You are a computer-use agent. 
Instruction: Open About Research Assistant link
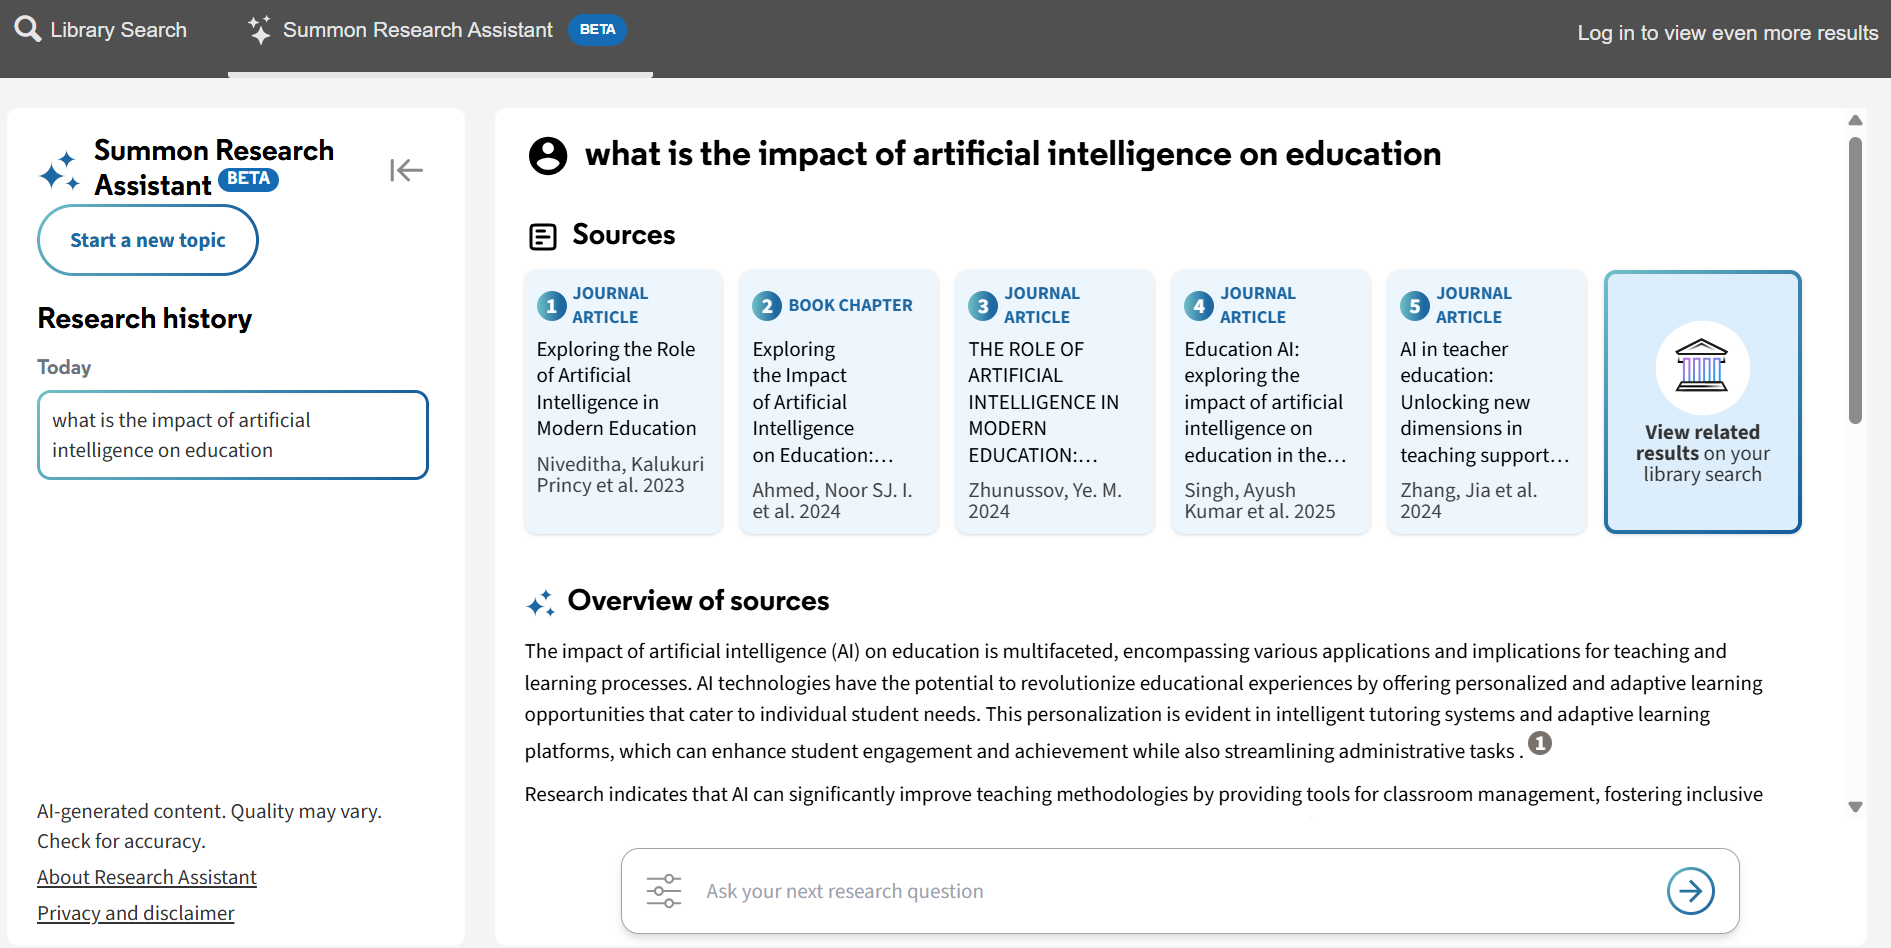pos(147,877)
